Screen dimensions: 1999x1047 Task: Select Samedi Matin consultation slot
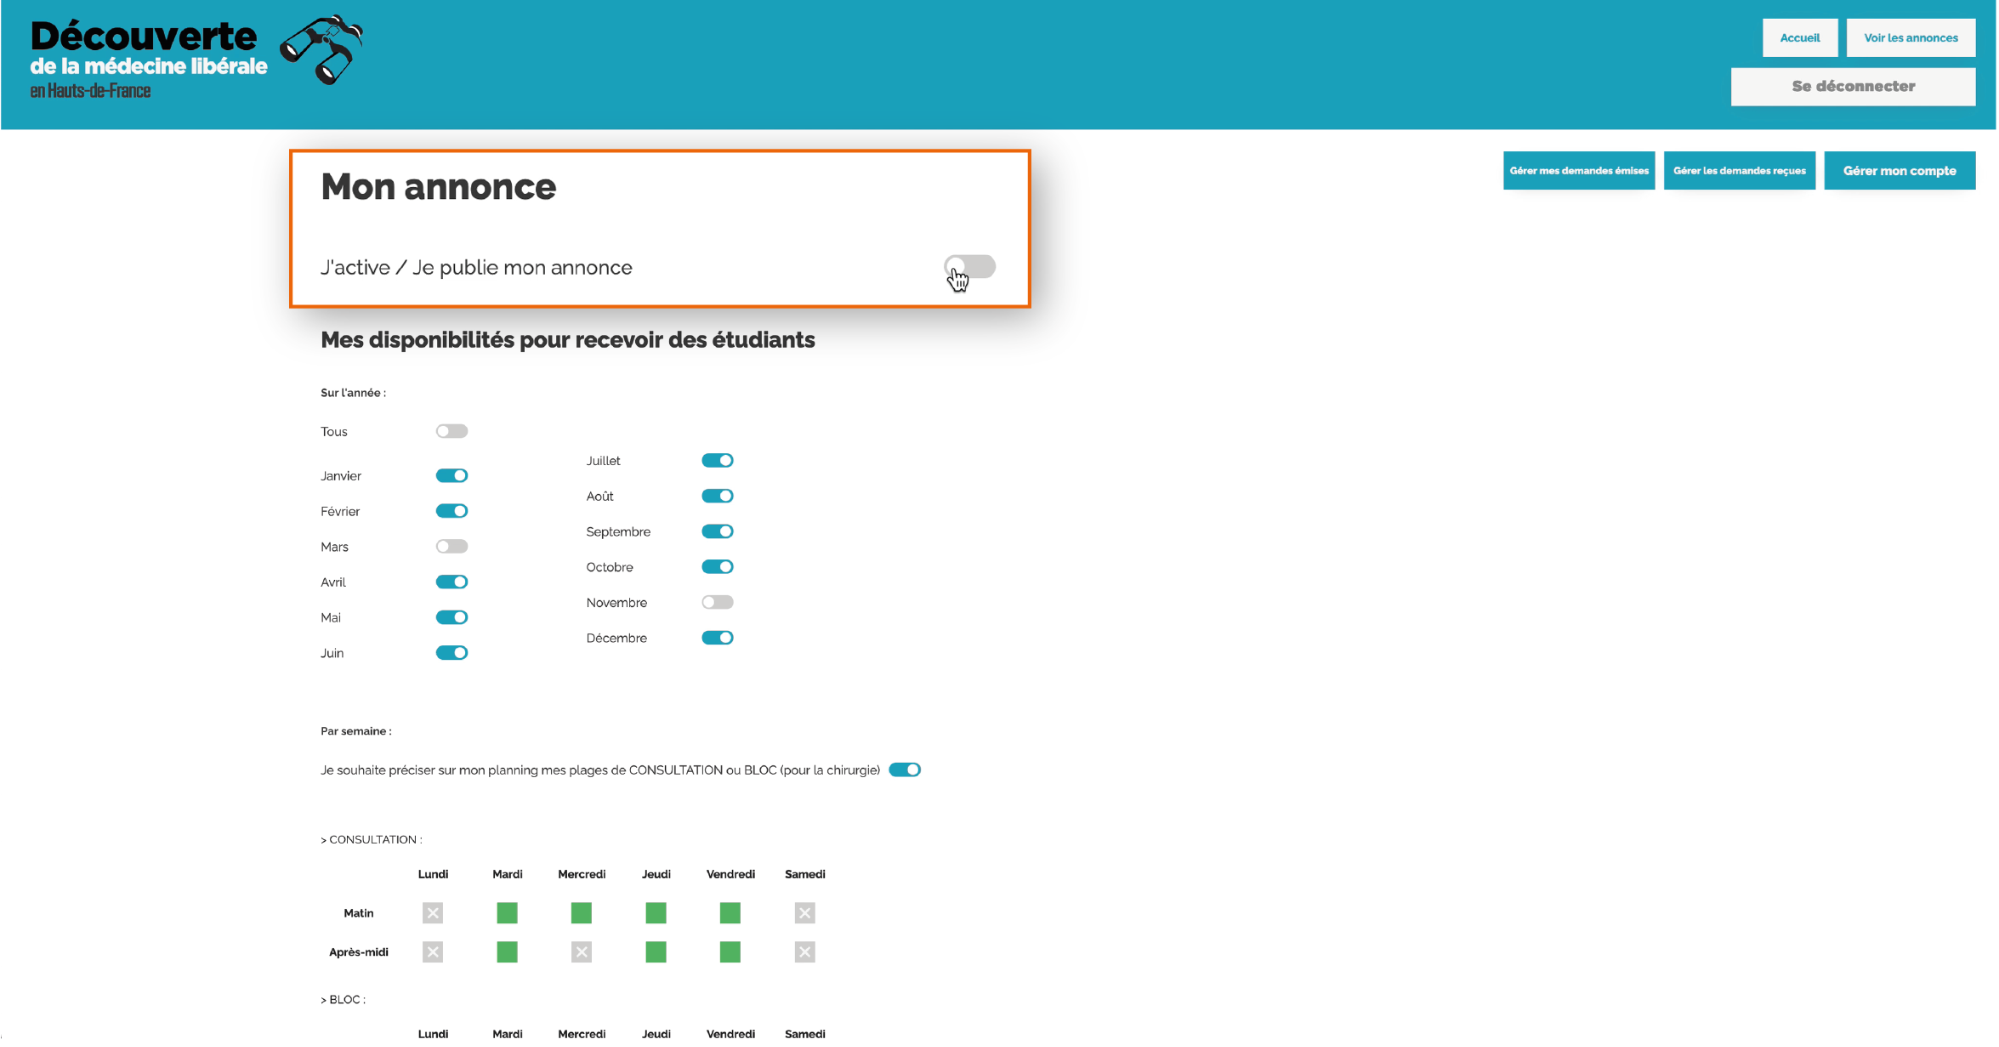(804, 913)
